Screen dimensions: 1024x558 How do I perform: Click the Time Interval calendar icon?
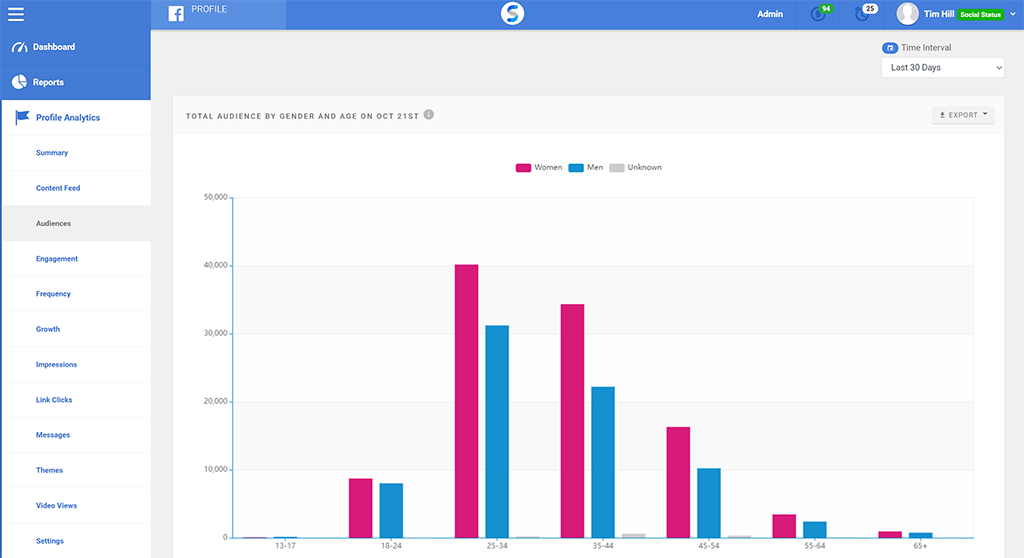click(889, 48)
